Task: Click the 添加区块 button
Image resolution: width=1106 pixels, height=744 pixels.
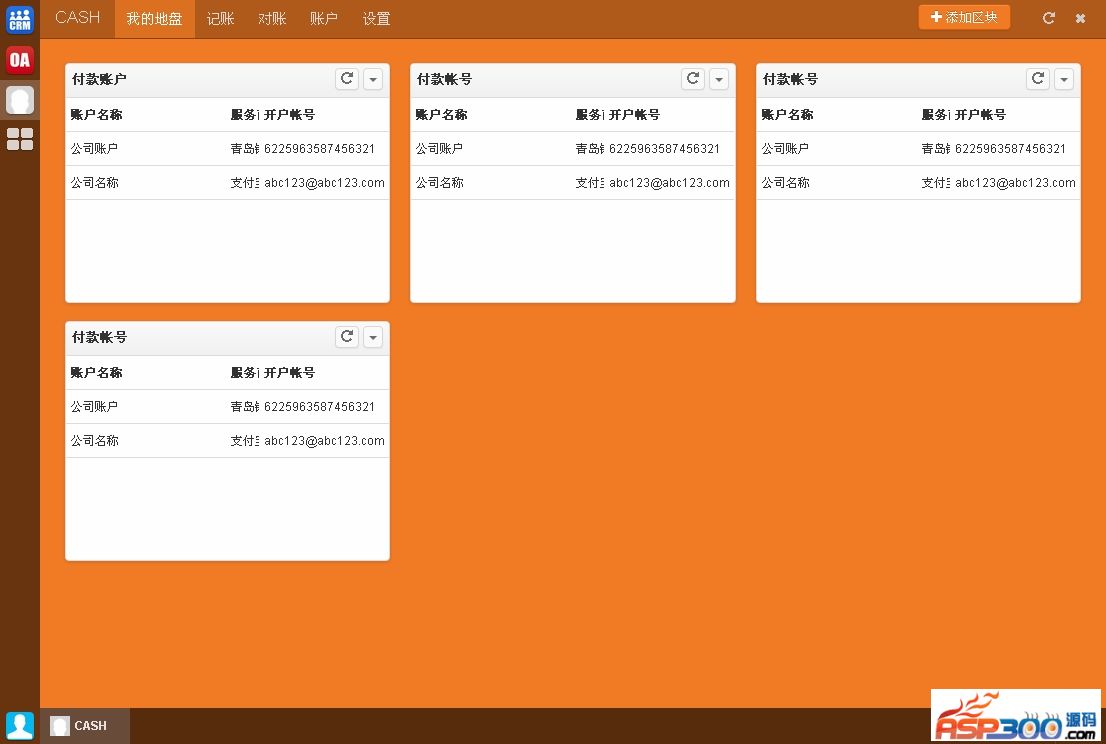Action: (964, 17)
